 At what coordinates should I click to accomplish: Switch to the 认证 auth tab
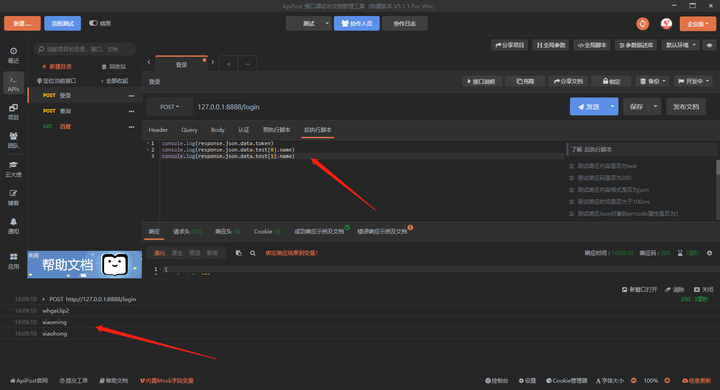point(243,130)
